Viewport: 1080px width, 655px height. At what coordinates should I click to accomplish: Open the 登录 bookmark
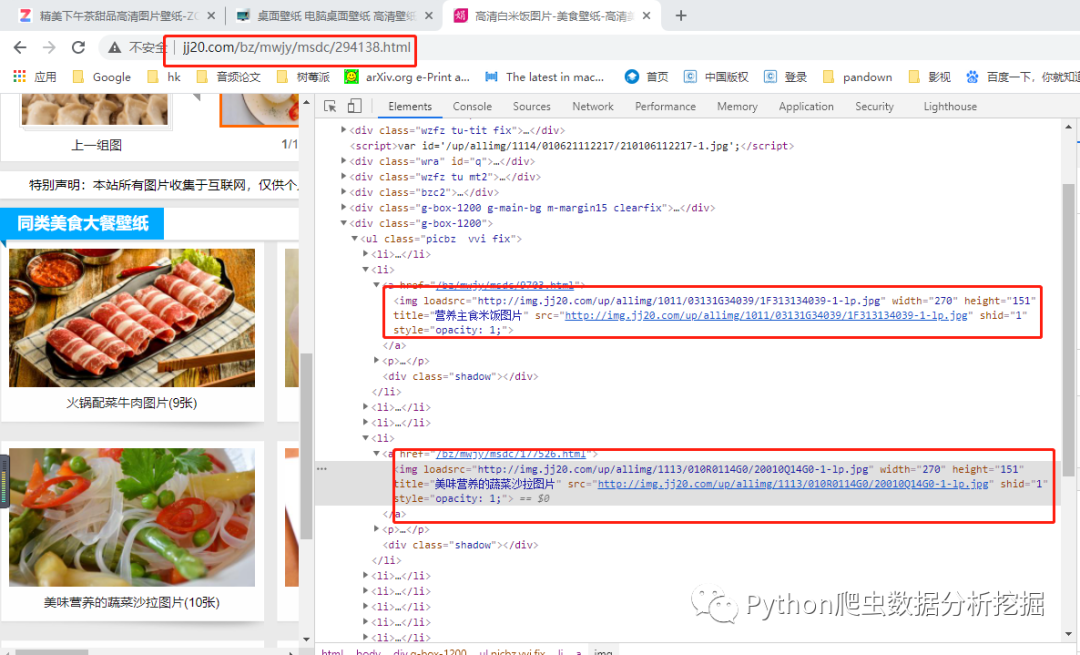pos(785,76)
